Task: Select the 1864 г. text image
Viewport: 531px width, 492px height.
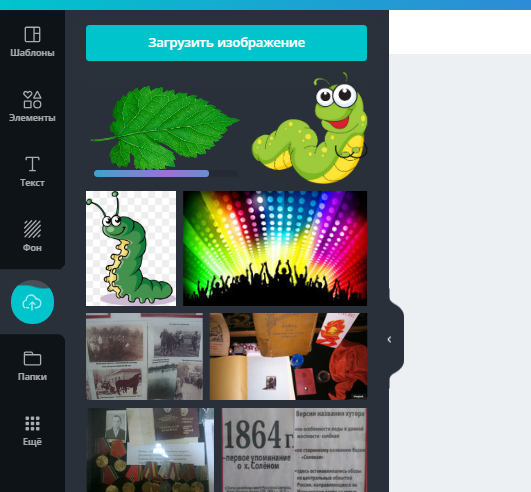Action: (294, 450)
